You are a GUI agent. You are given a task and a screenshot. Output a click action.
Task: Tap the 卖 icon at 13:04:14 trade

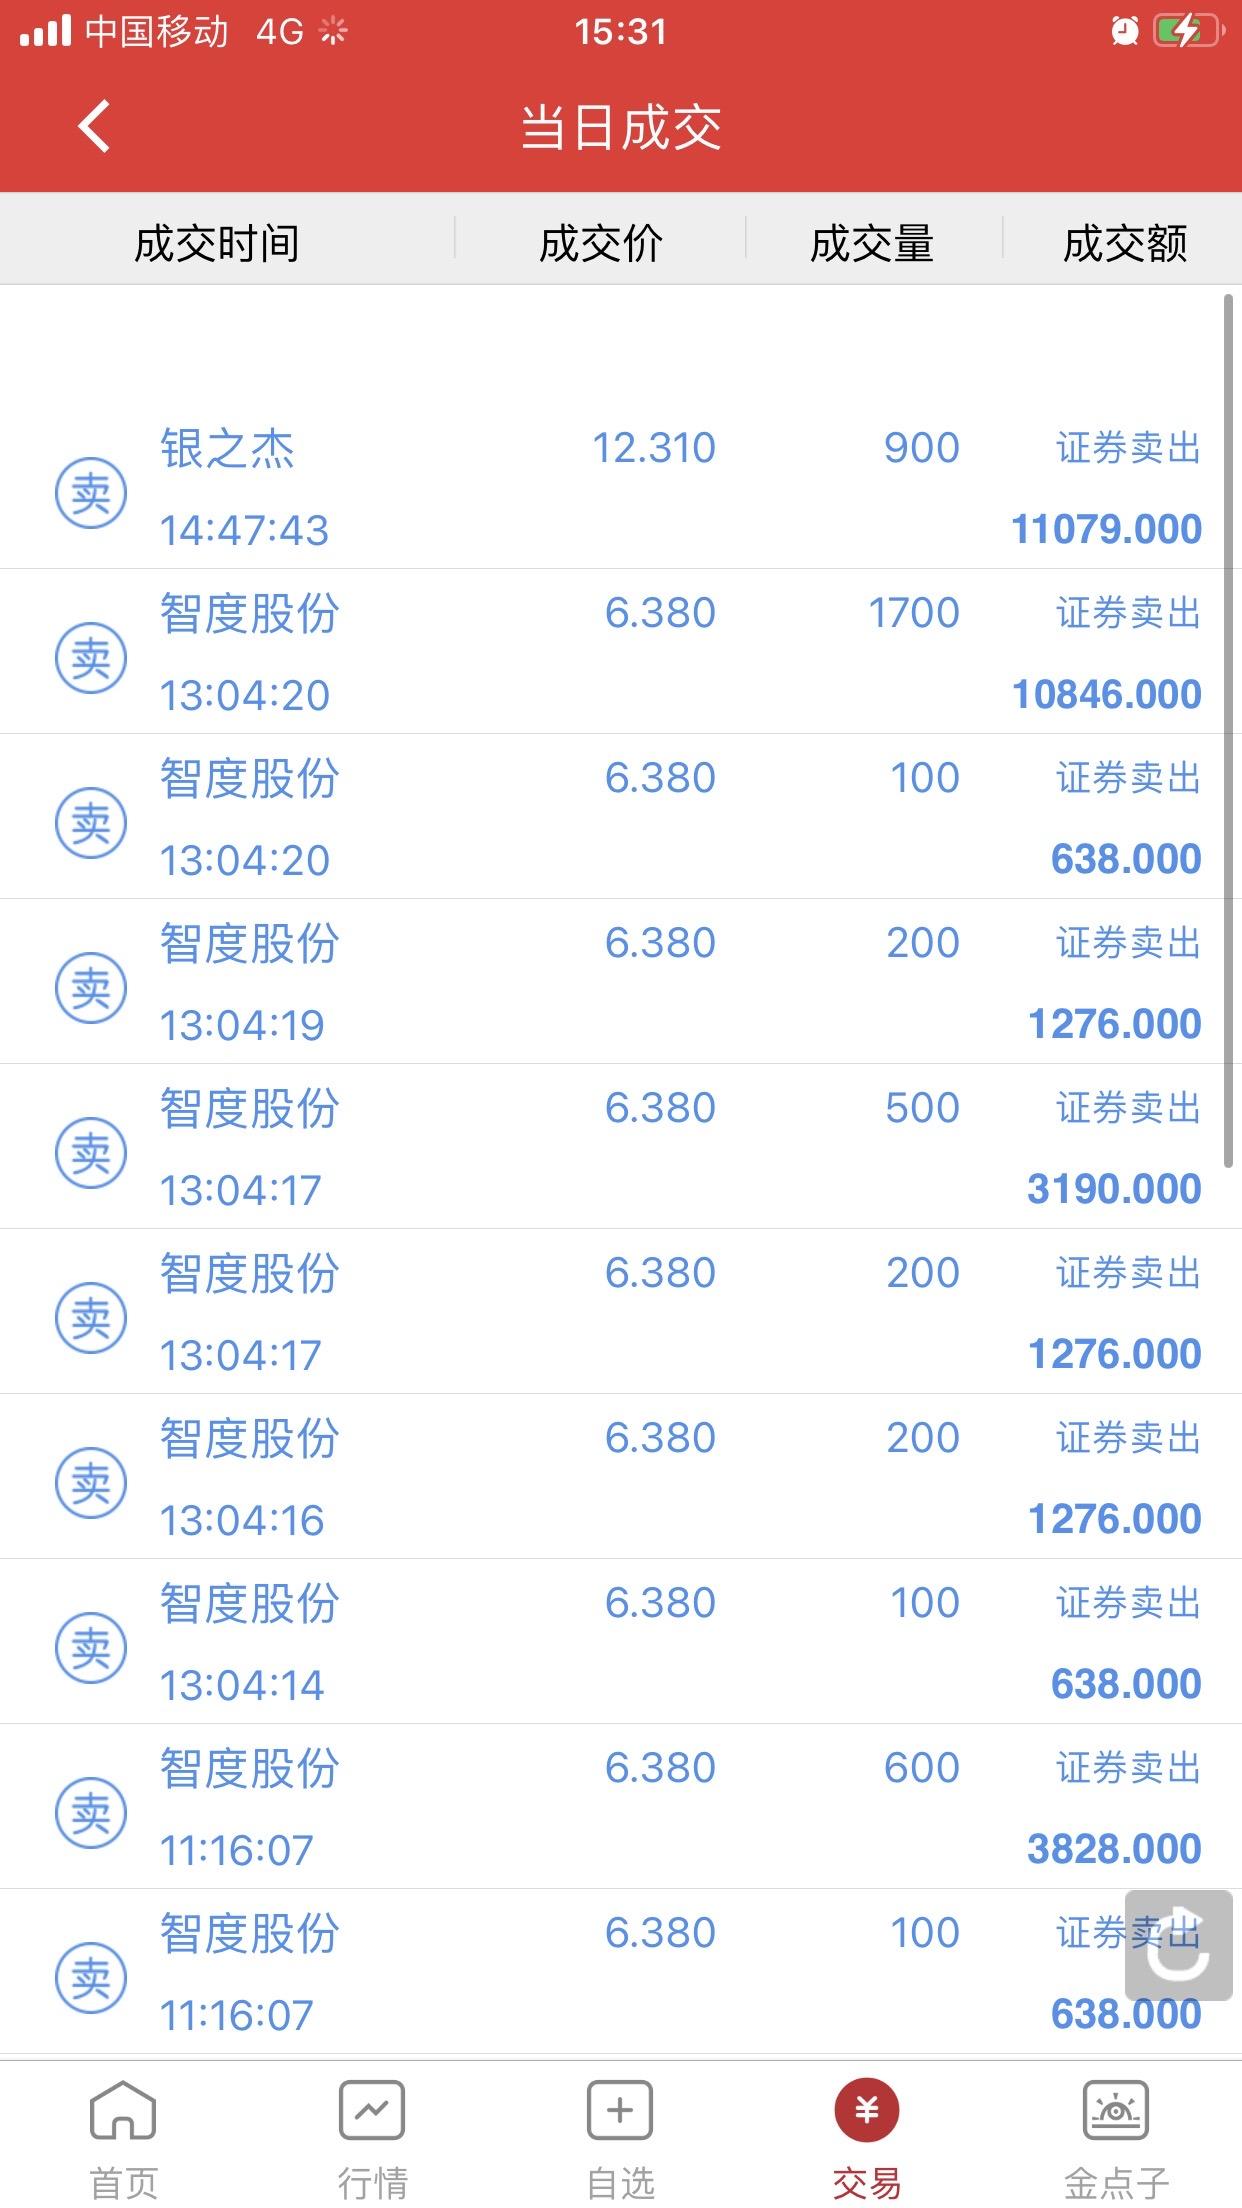pos(90,1648)
